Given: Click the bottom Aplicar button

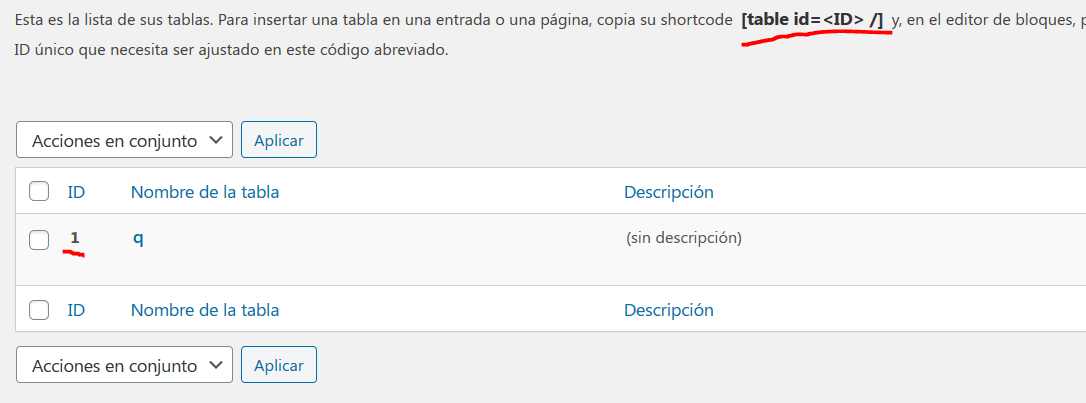Looking at the screenshot, I should coord(278,365).
